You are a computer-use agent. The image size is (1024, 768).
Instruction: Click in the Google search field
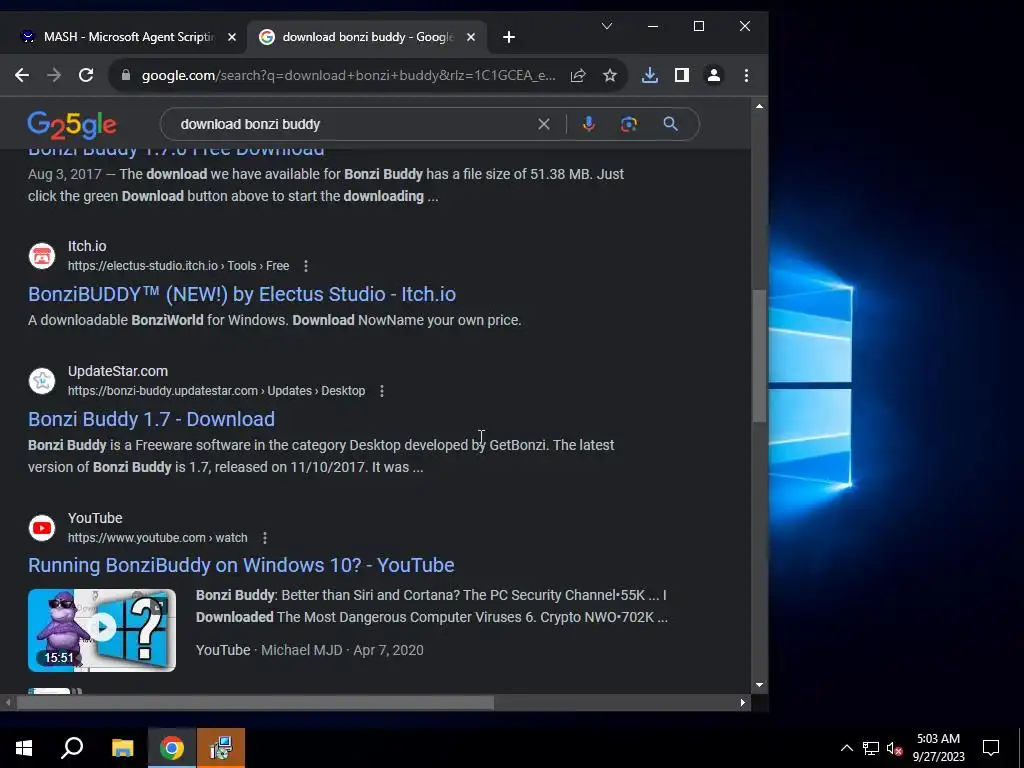353,124
